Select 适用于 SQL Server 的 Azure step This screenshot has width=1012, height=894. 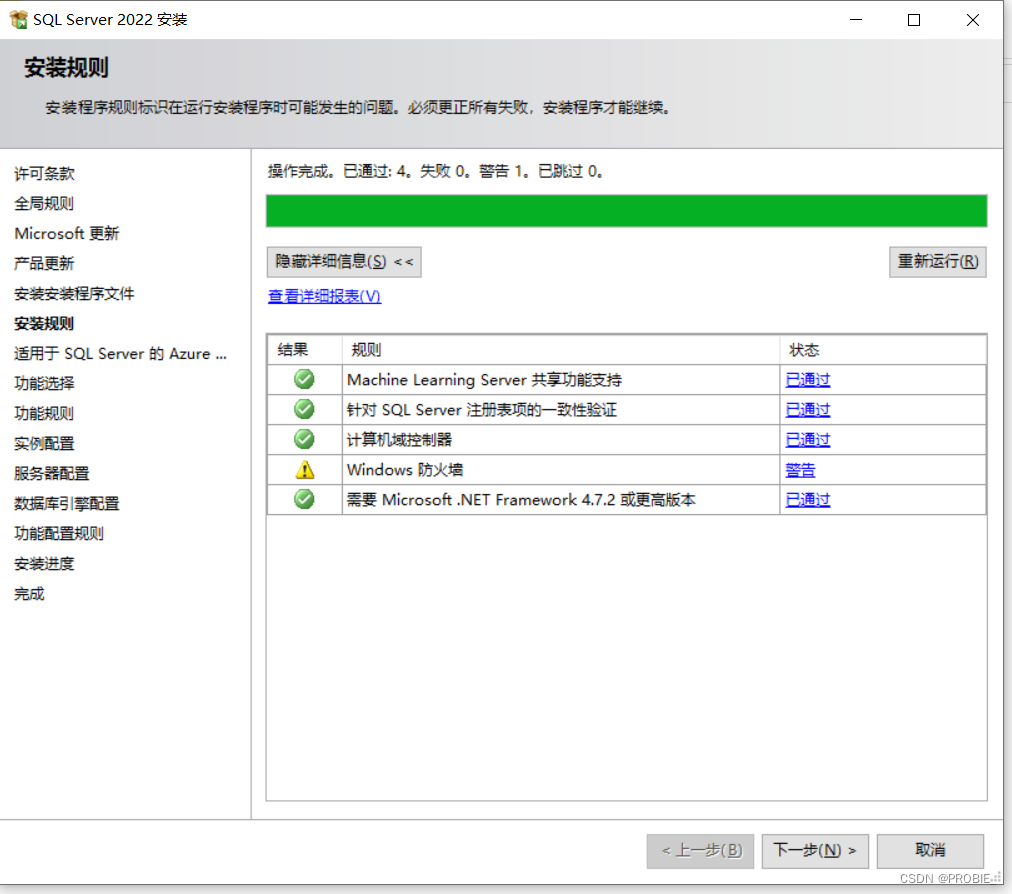(120, 354)
